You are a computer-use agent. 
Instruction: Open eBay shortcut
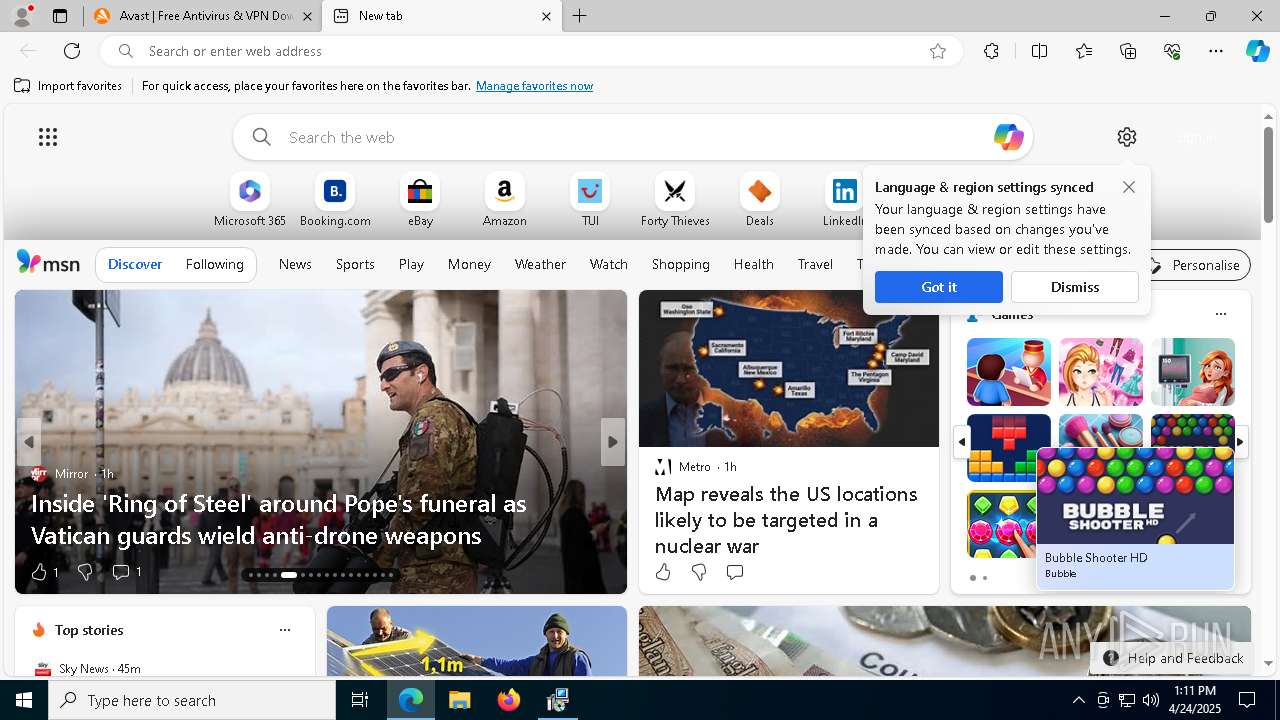coord(420,201)
